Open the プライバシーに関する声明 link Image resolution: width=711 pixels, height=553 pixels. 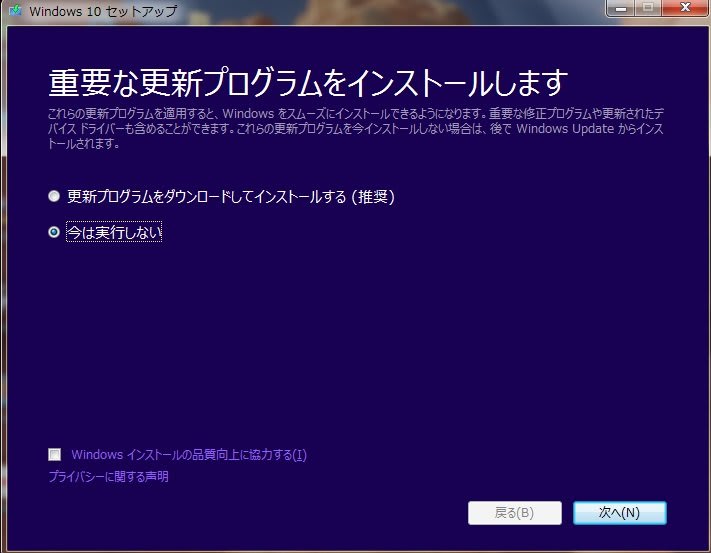(108, 477)
